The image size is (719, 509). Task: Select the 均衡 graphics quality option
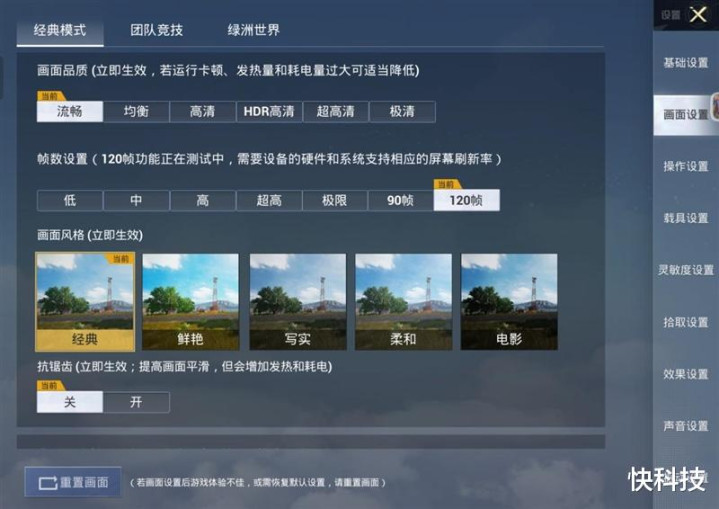click(x=136, y=111)
